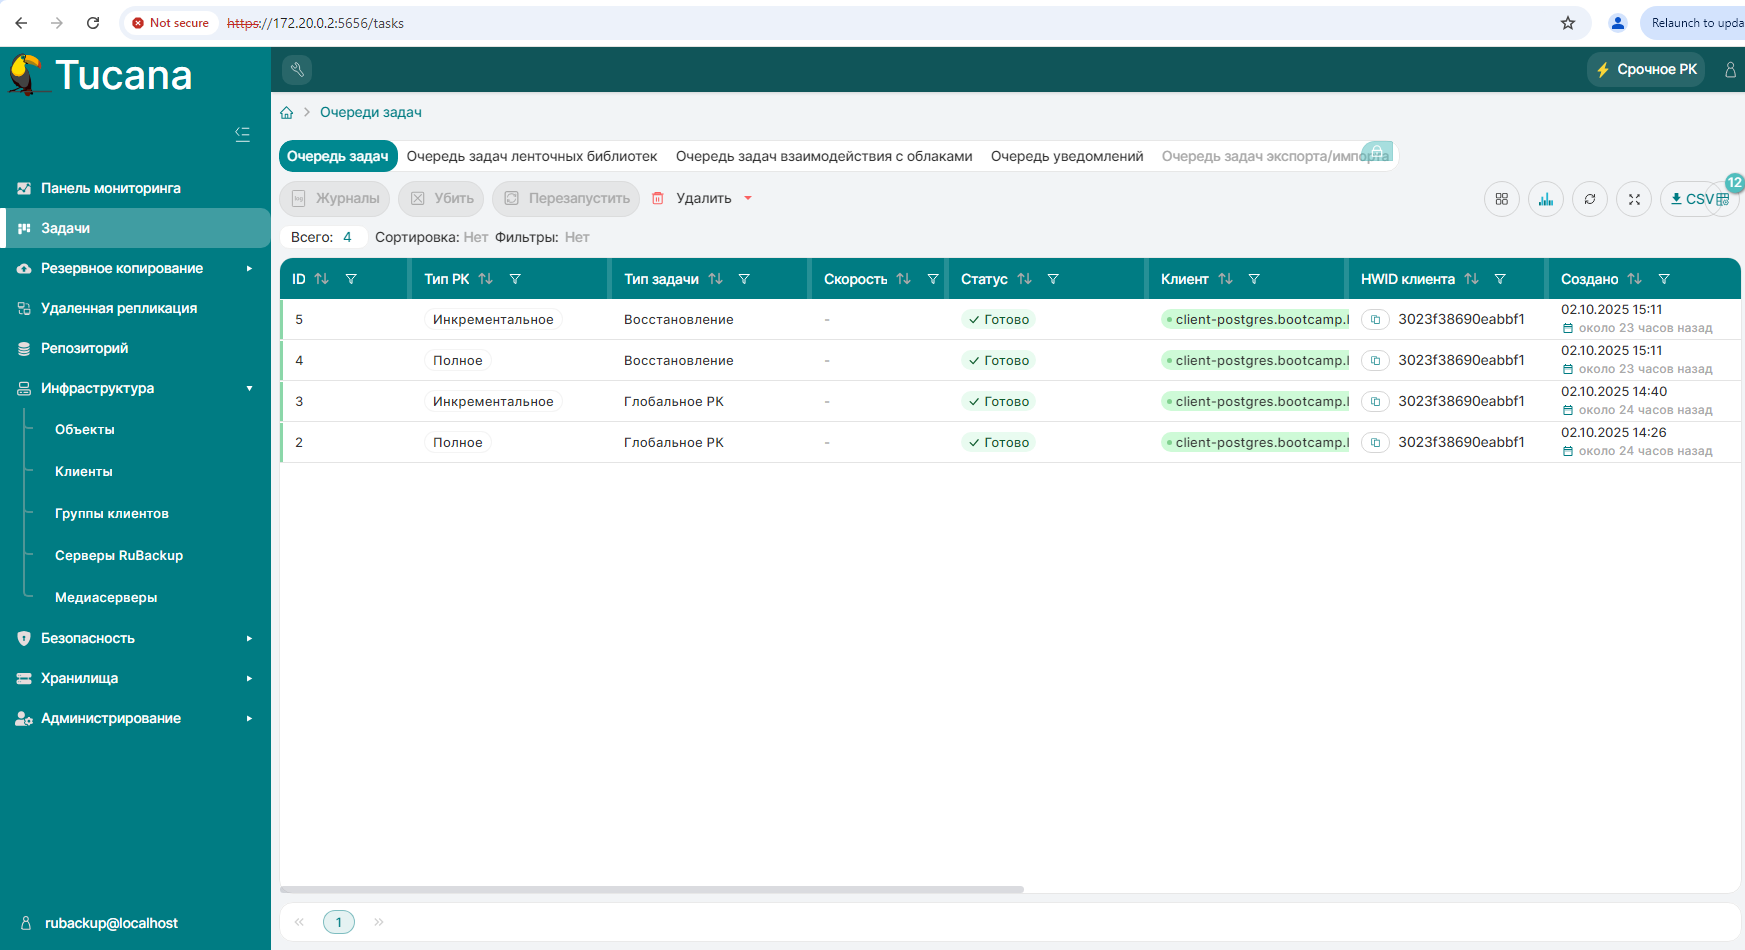1745x950 pixels.
Task: Open the bar chart statistics view
Action: 1545,199
